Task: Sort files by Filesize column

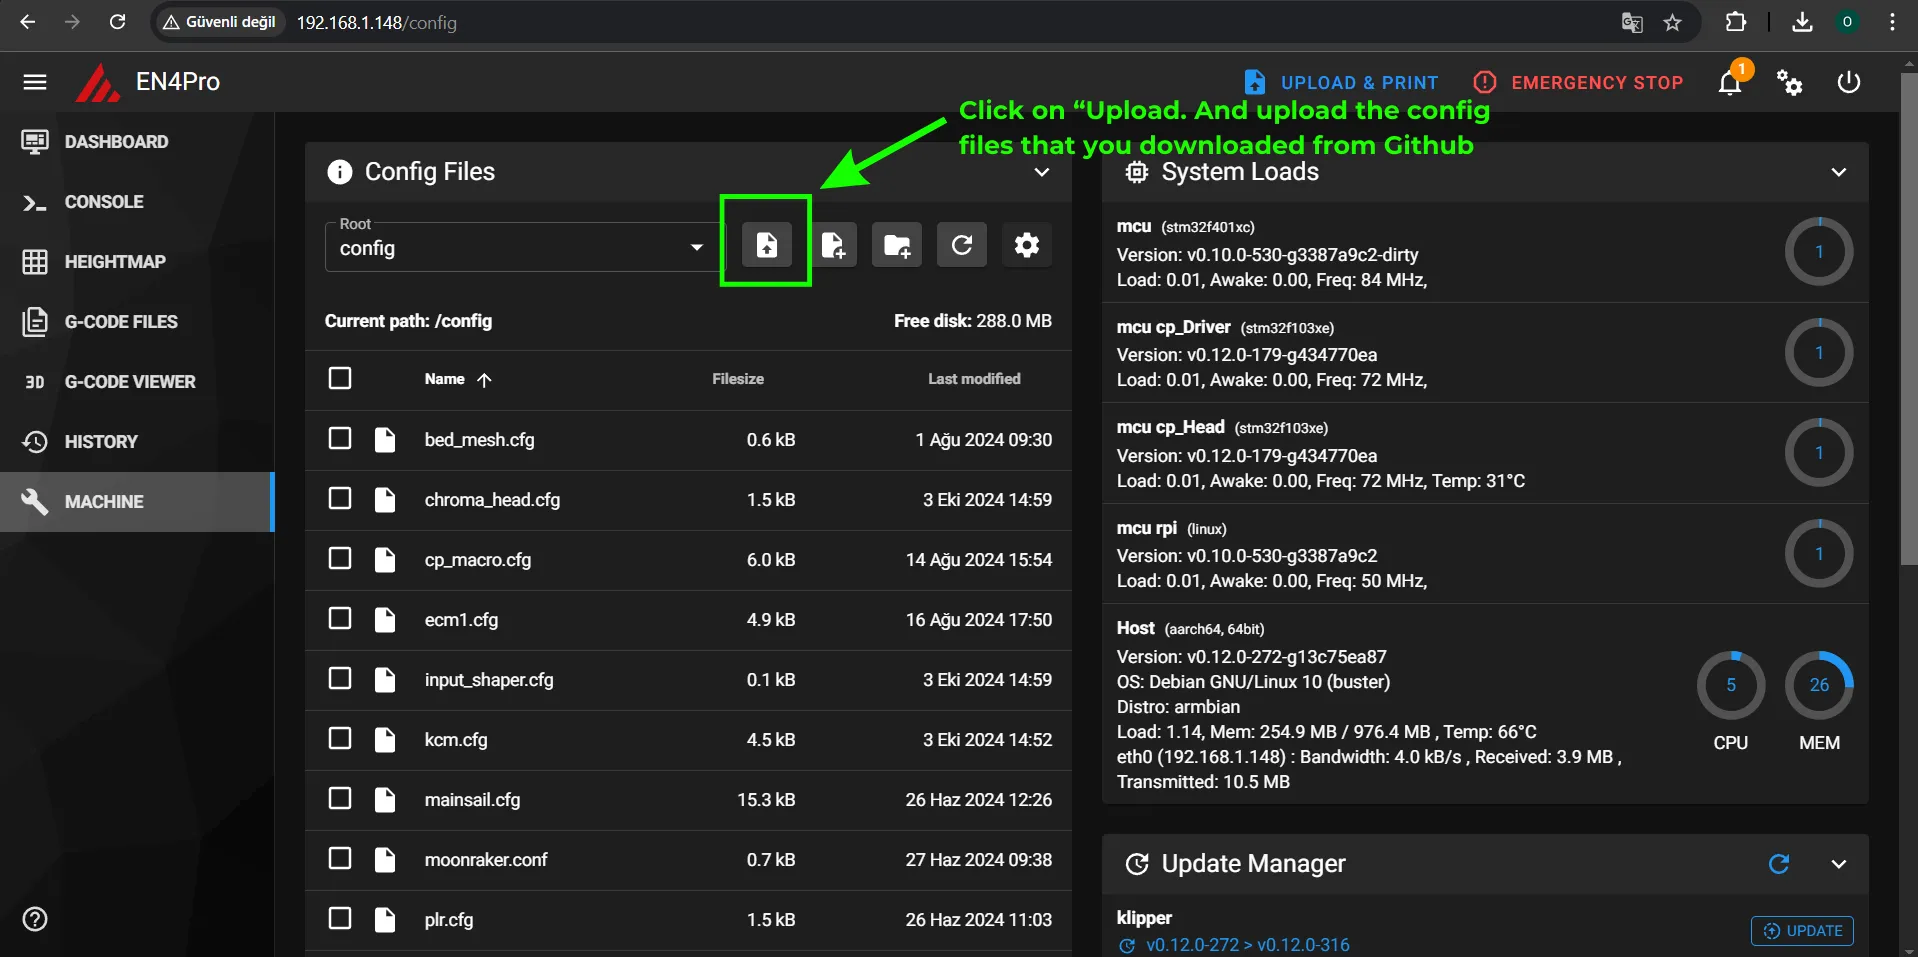Action: [x=738, y=379]
